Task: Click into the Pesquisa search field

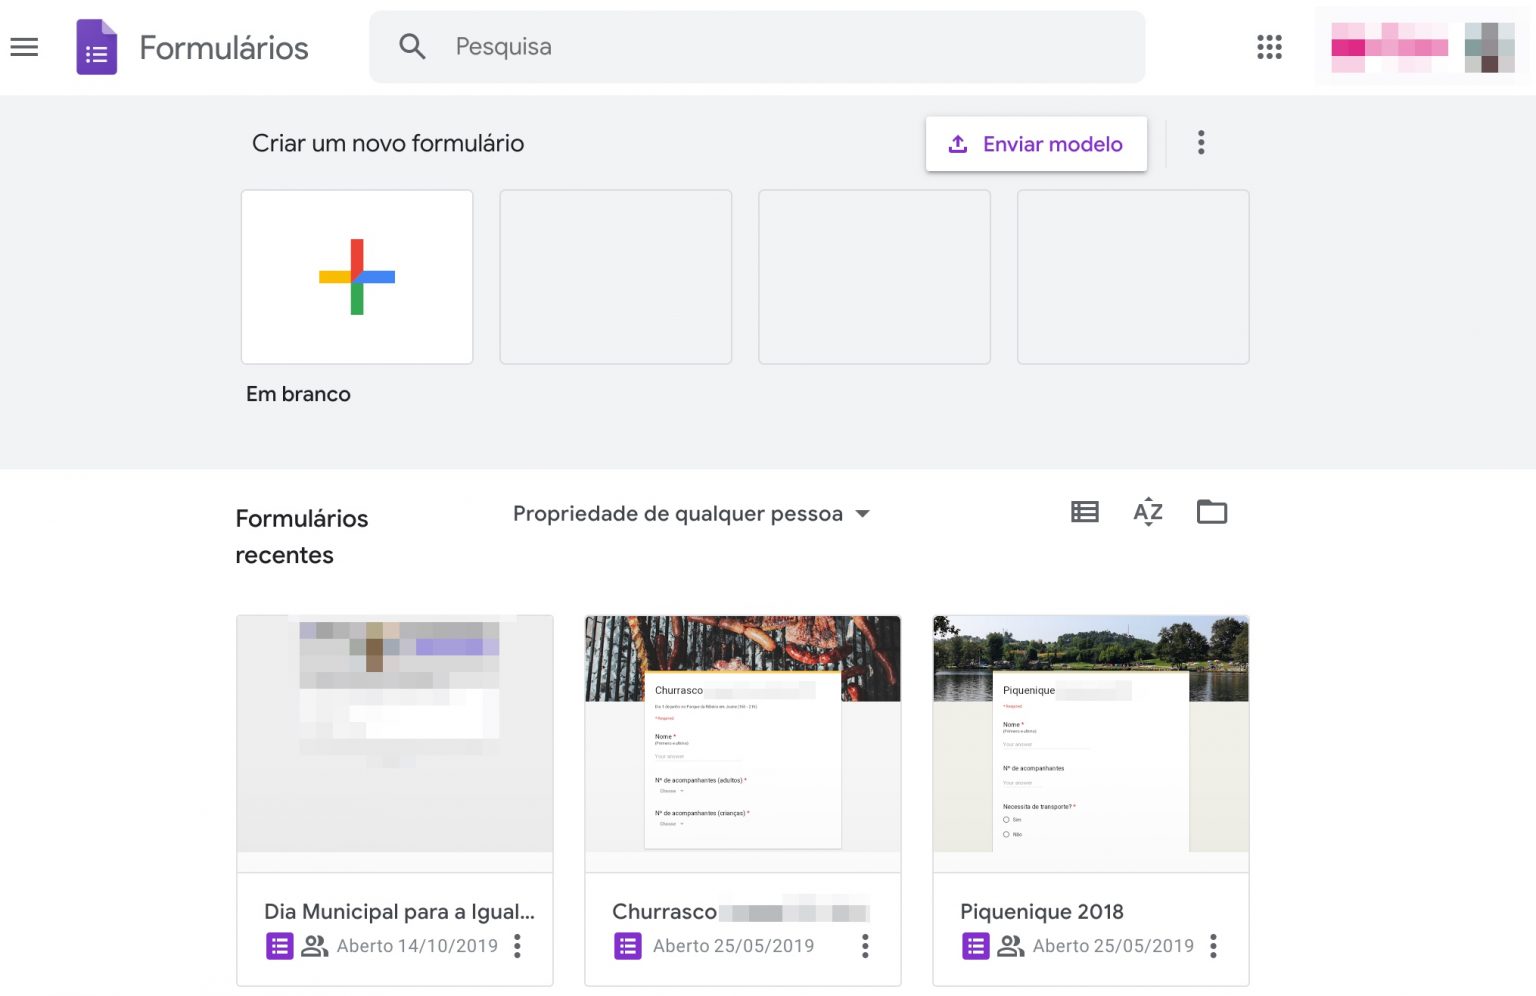Action: coord(600,46)
